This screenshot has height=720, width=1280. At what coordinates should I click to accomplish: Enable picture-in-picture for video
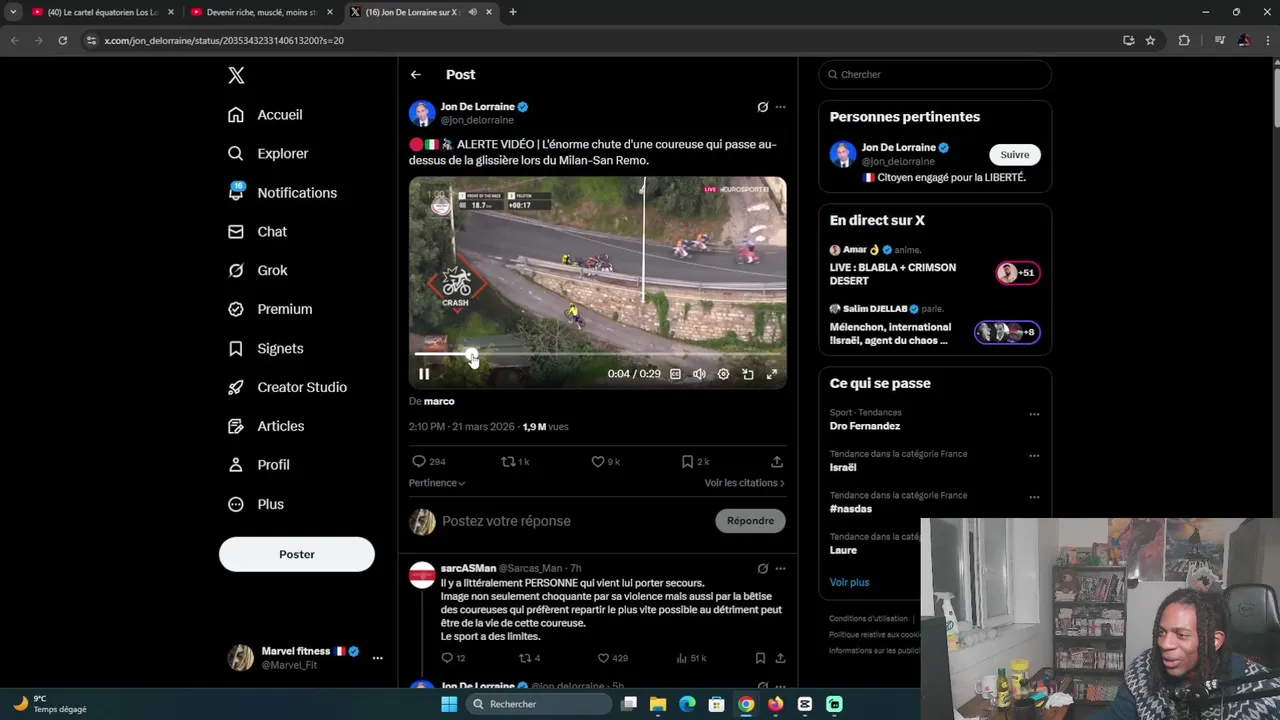point(747,374)
